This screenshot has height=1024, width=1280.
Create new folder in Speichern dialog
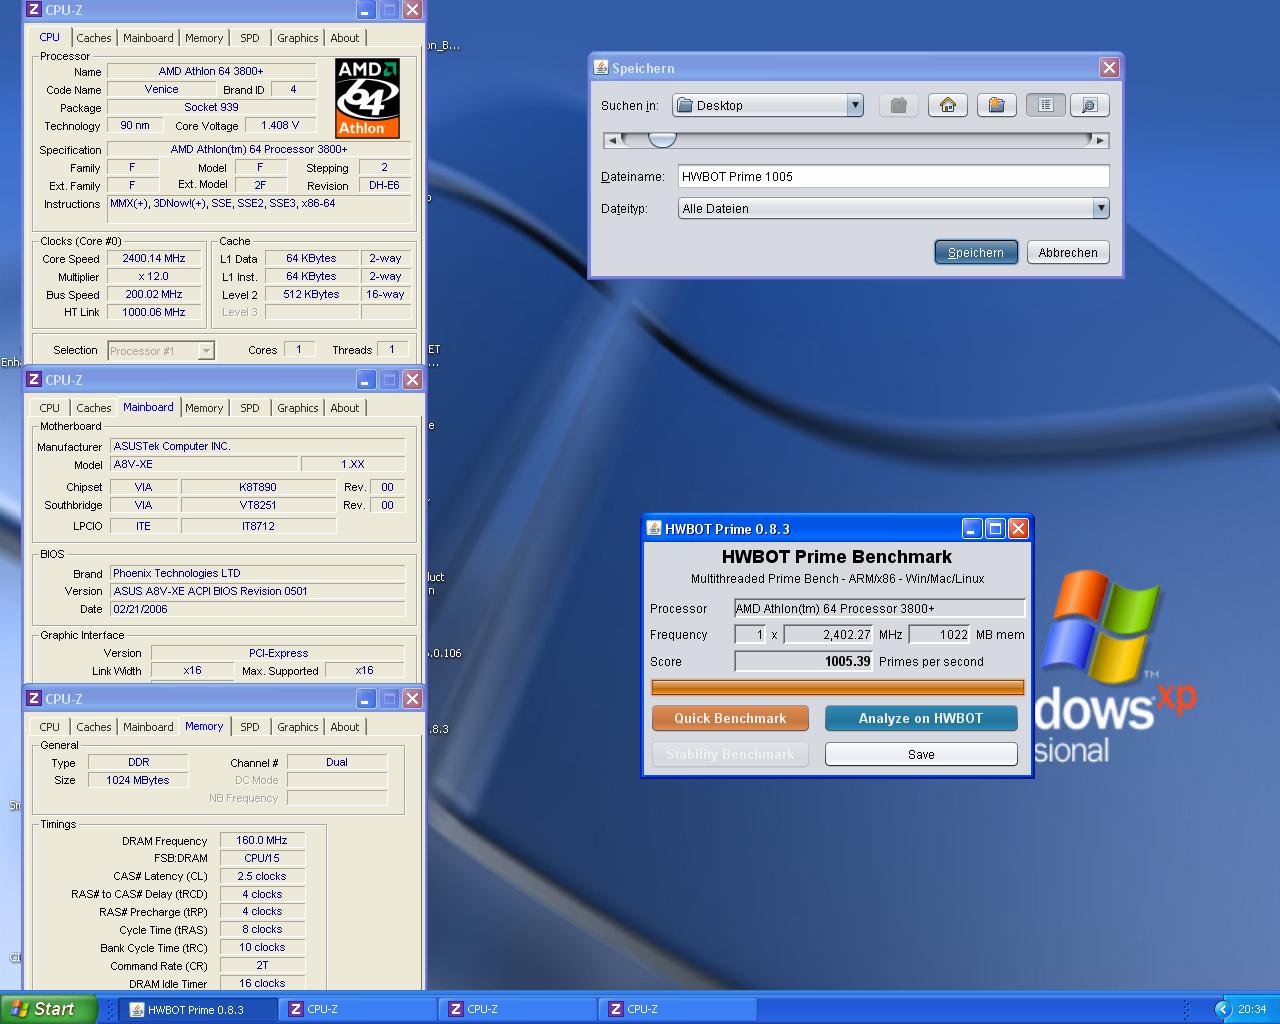pos(996,105)
